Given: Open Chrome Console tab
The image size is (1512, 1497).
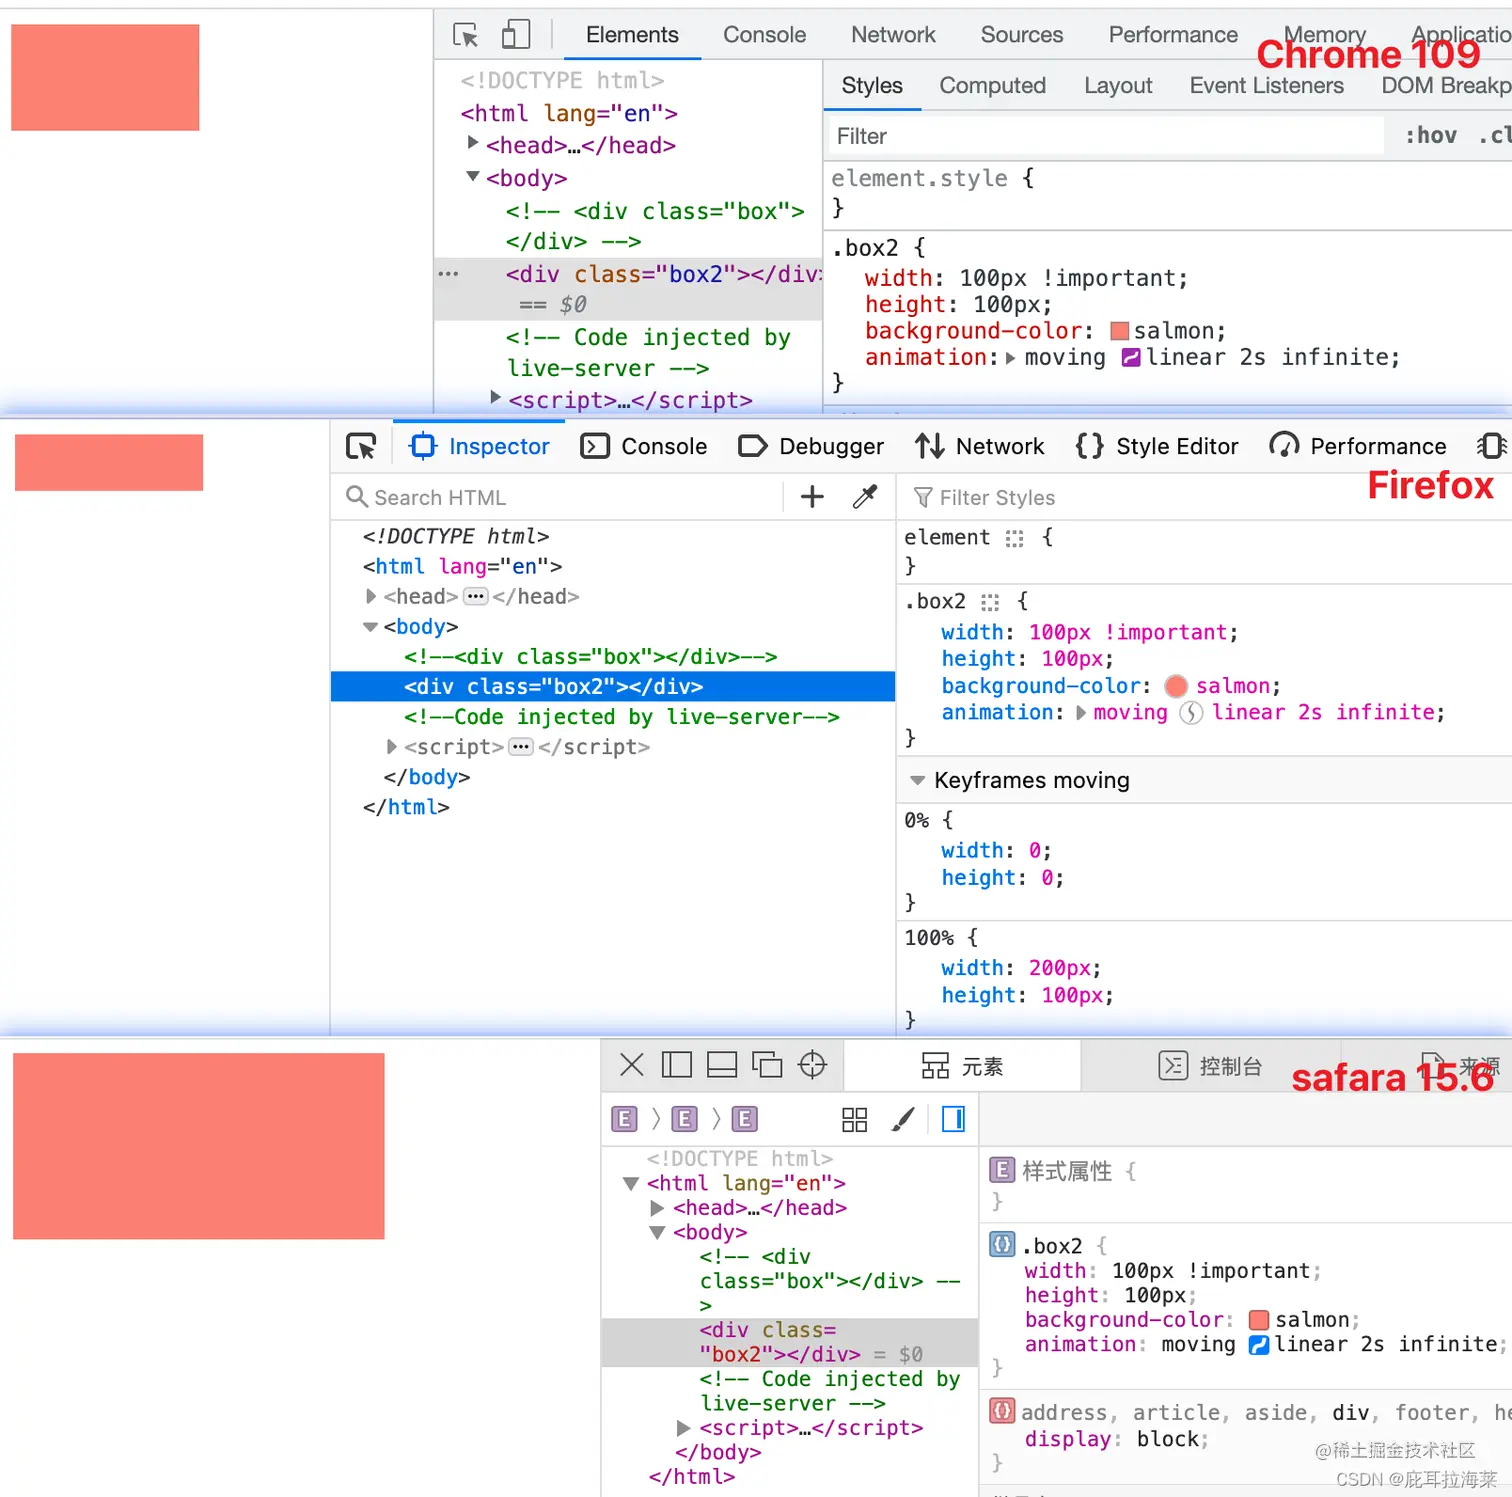Looking at the screenshot, I should [x=764, y=35].
